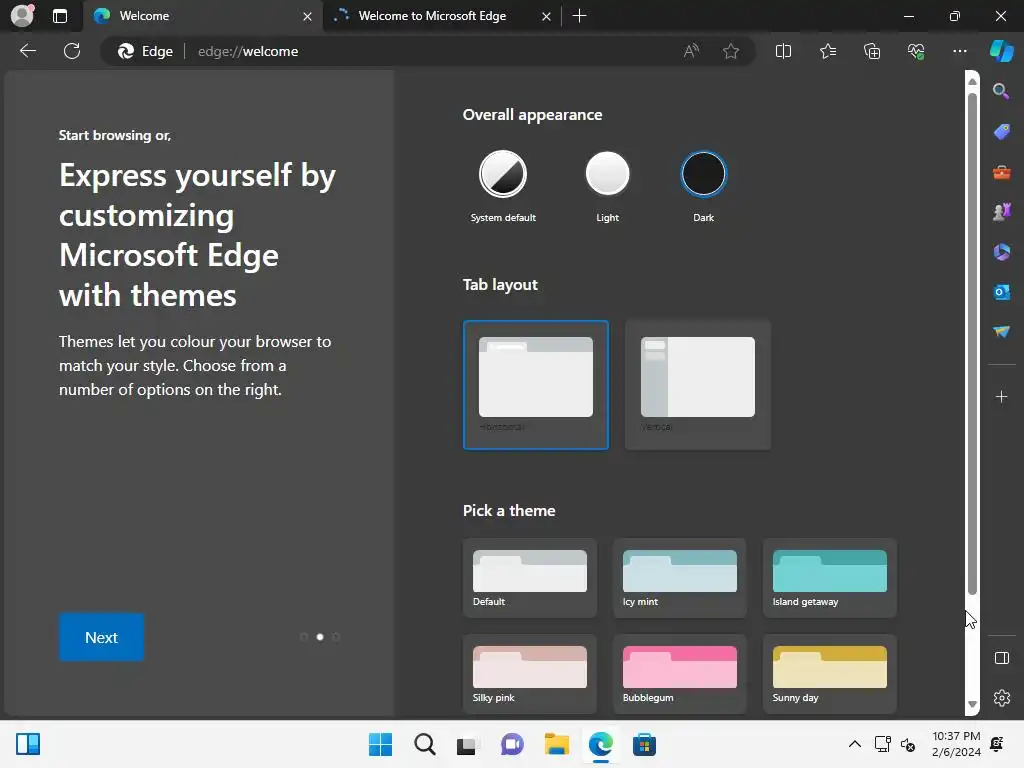Click the third page indicator dot
The image size is (1024, 768).
coord(336,637)
